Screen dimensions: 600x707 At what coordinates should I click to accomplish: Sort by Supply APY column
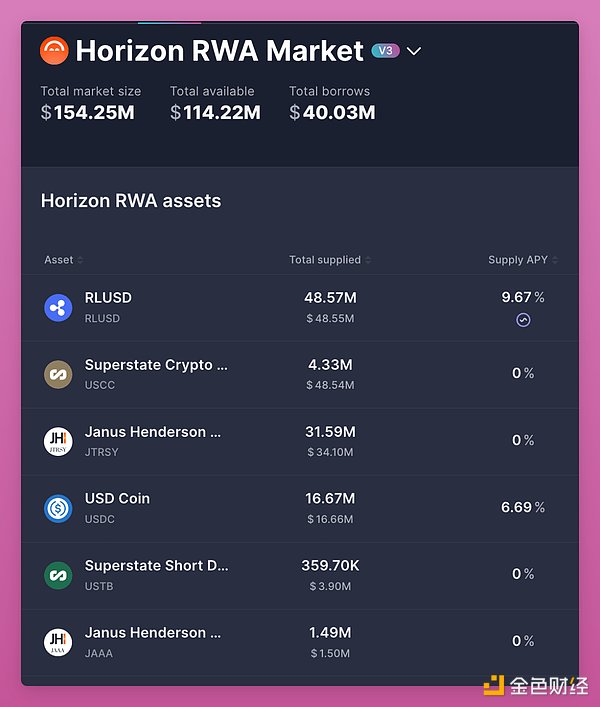(x=522, y=260)
